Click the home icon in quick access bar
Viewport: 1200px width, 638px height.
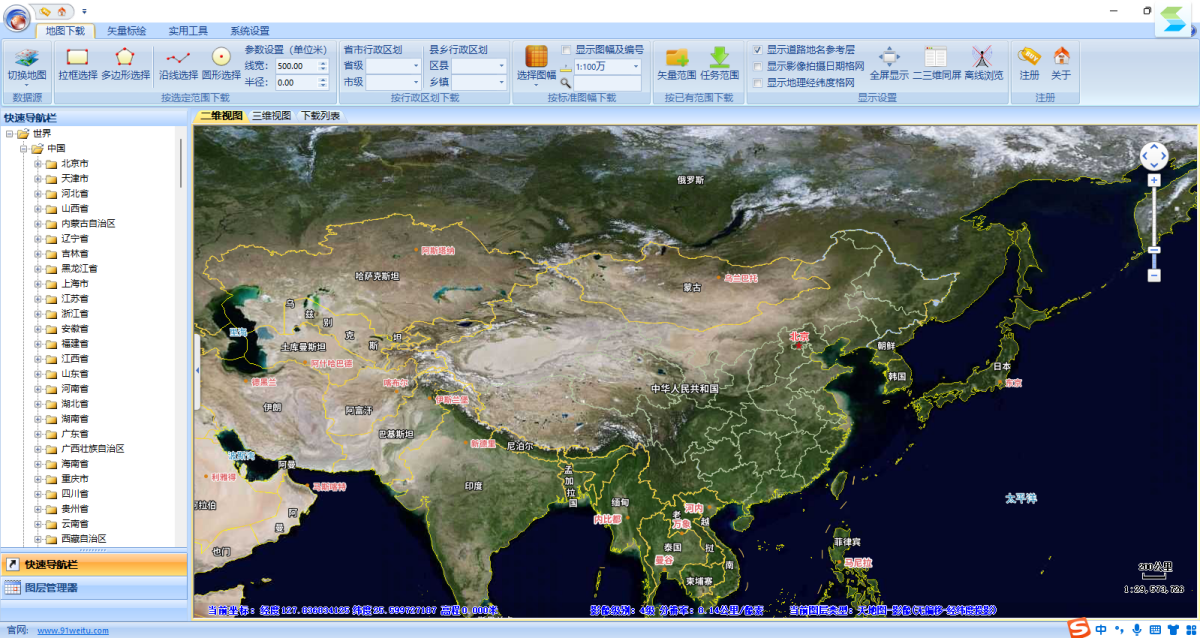point(62,10)
